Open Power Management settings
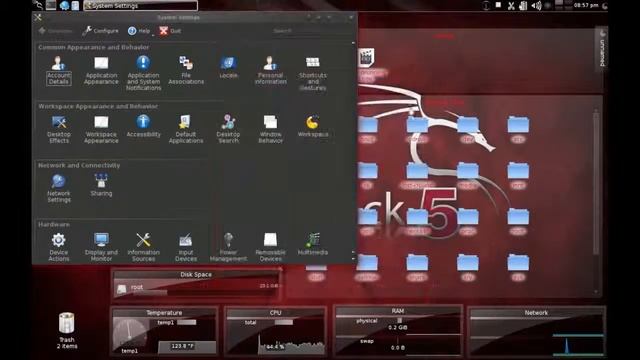Screen dimensions: 640x360 [x=228, y=247]
